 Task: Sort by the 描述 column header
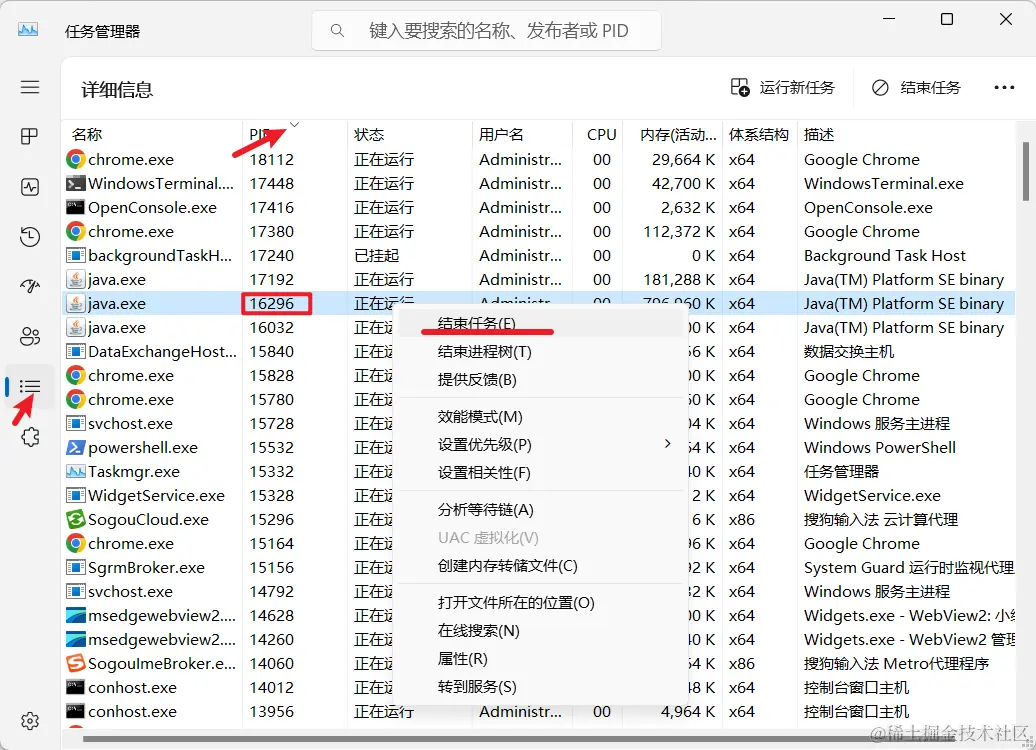coord(905,135)
